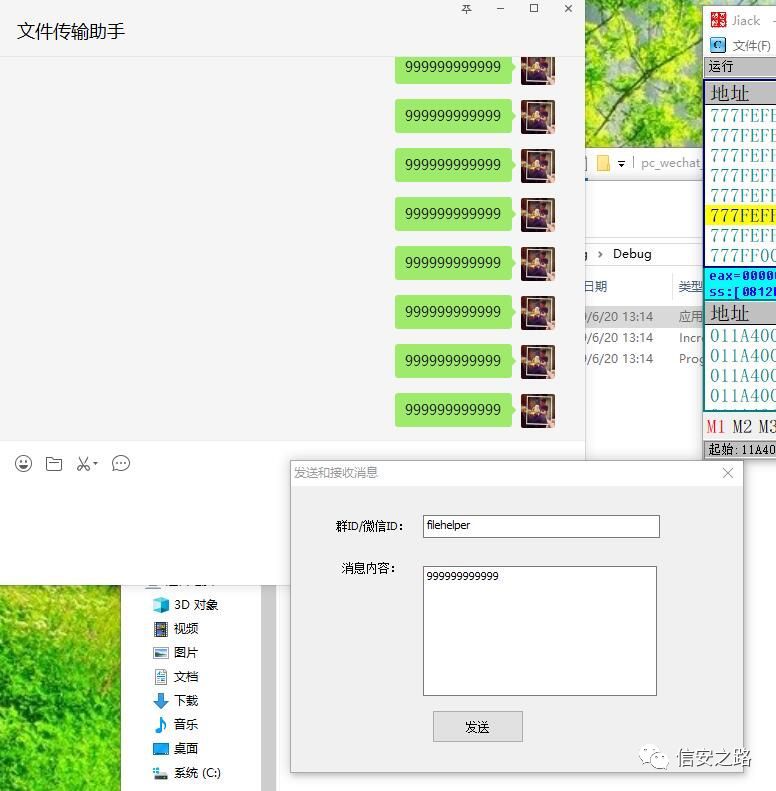776x791 pixels.
Task: Click the 下载 arrow icon
Action: [x=160, y=701]
